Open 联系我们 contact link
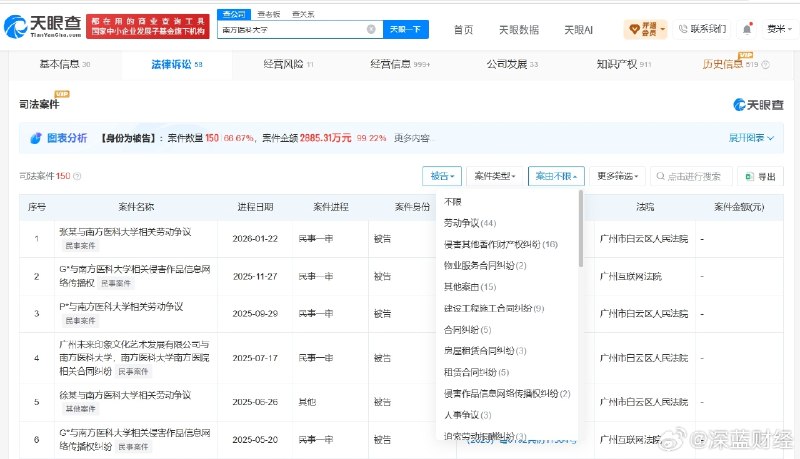 pyautogui.click(x=702, y=29)
